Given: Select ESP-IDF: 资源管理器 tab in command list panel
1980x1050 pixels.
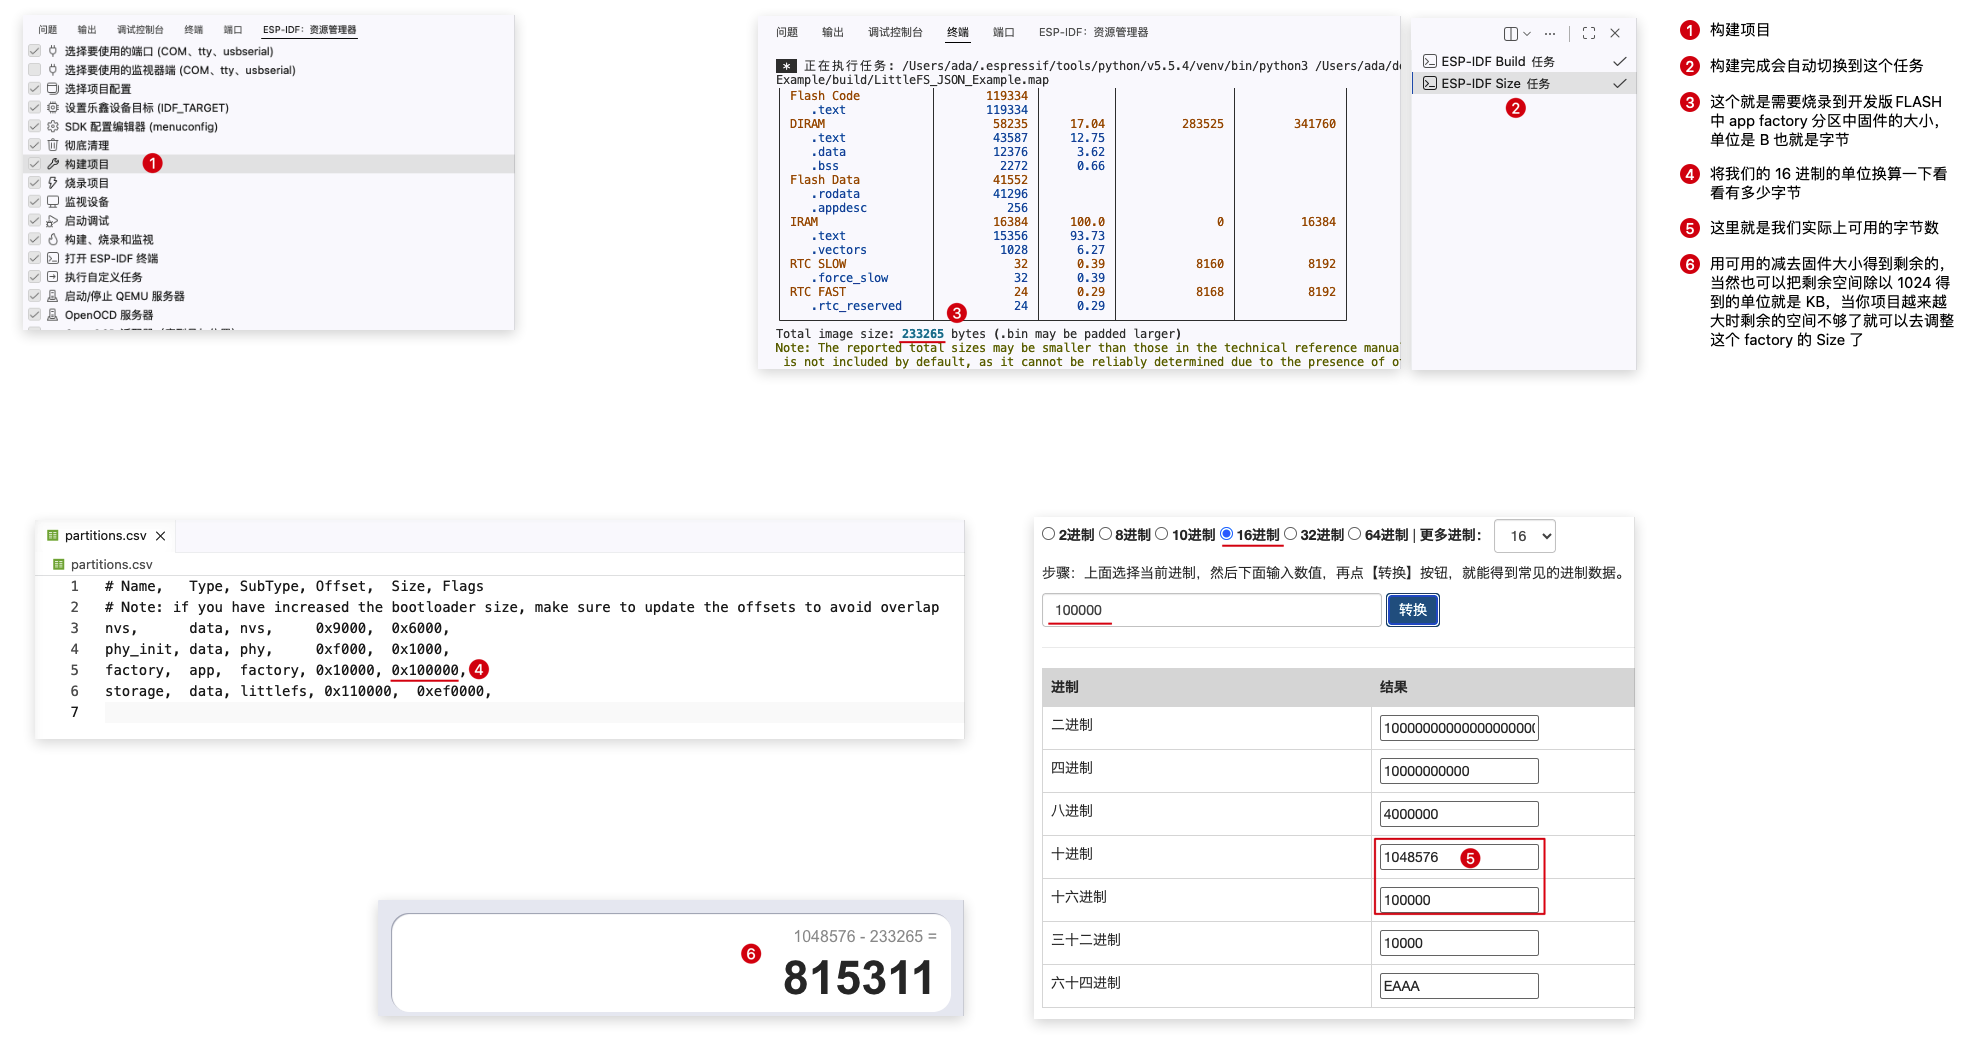Looking at the screenshot, I should click(x=309, y=30).
